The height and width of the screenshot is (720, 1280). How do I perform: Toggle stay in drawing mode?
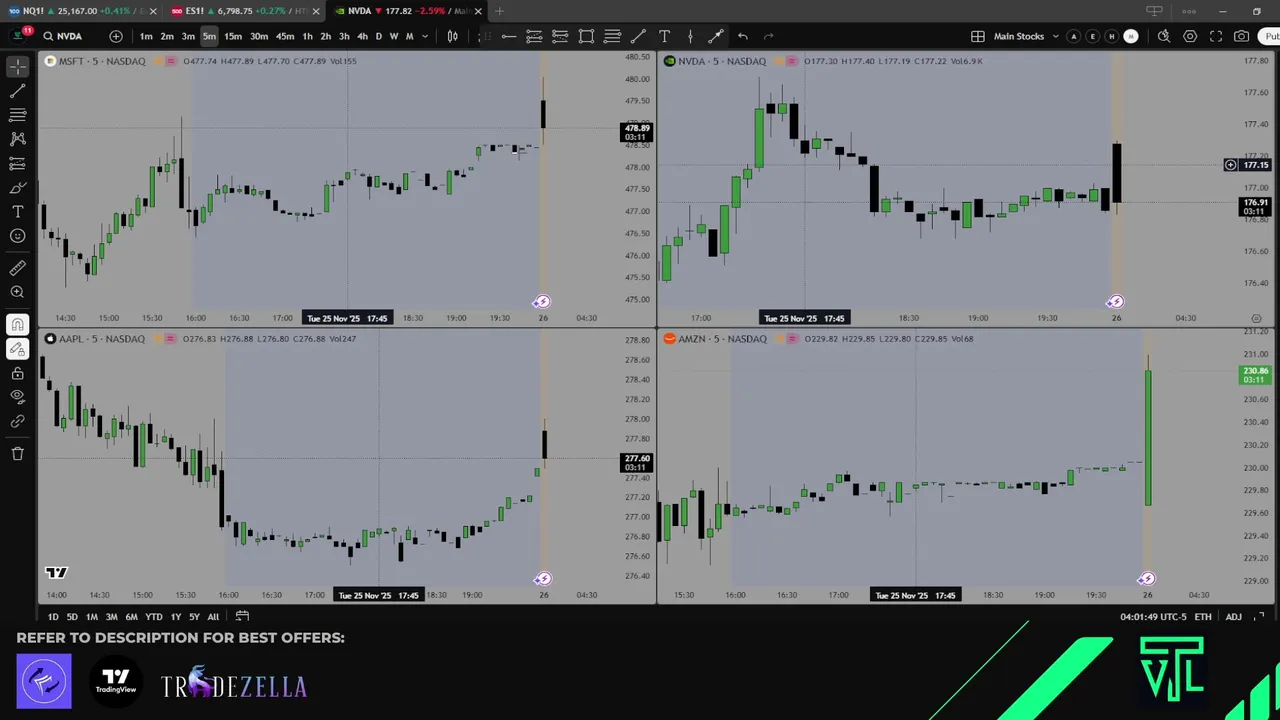point(18,349)
